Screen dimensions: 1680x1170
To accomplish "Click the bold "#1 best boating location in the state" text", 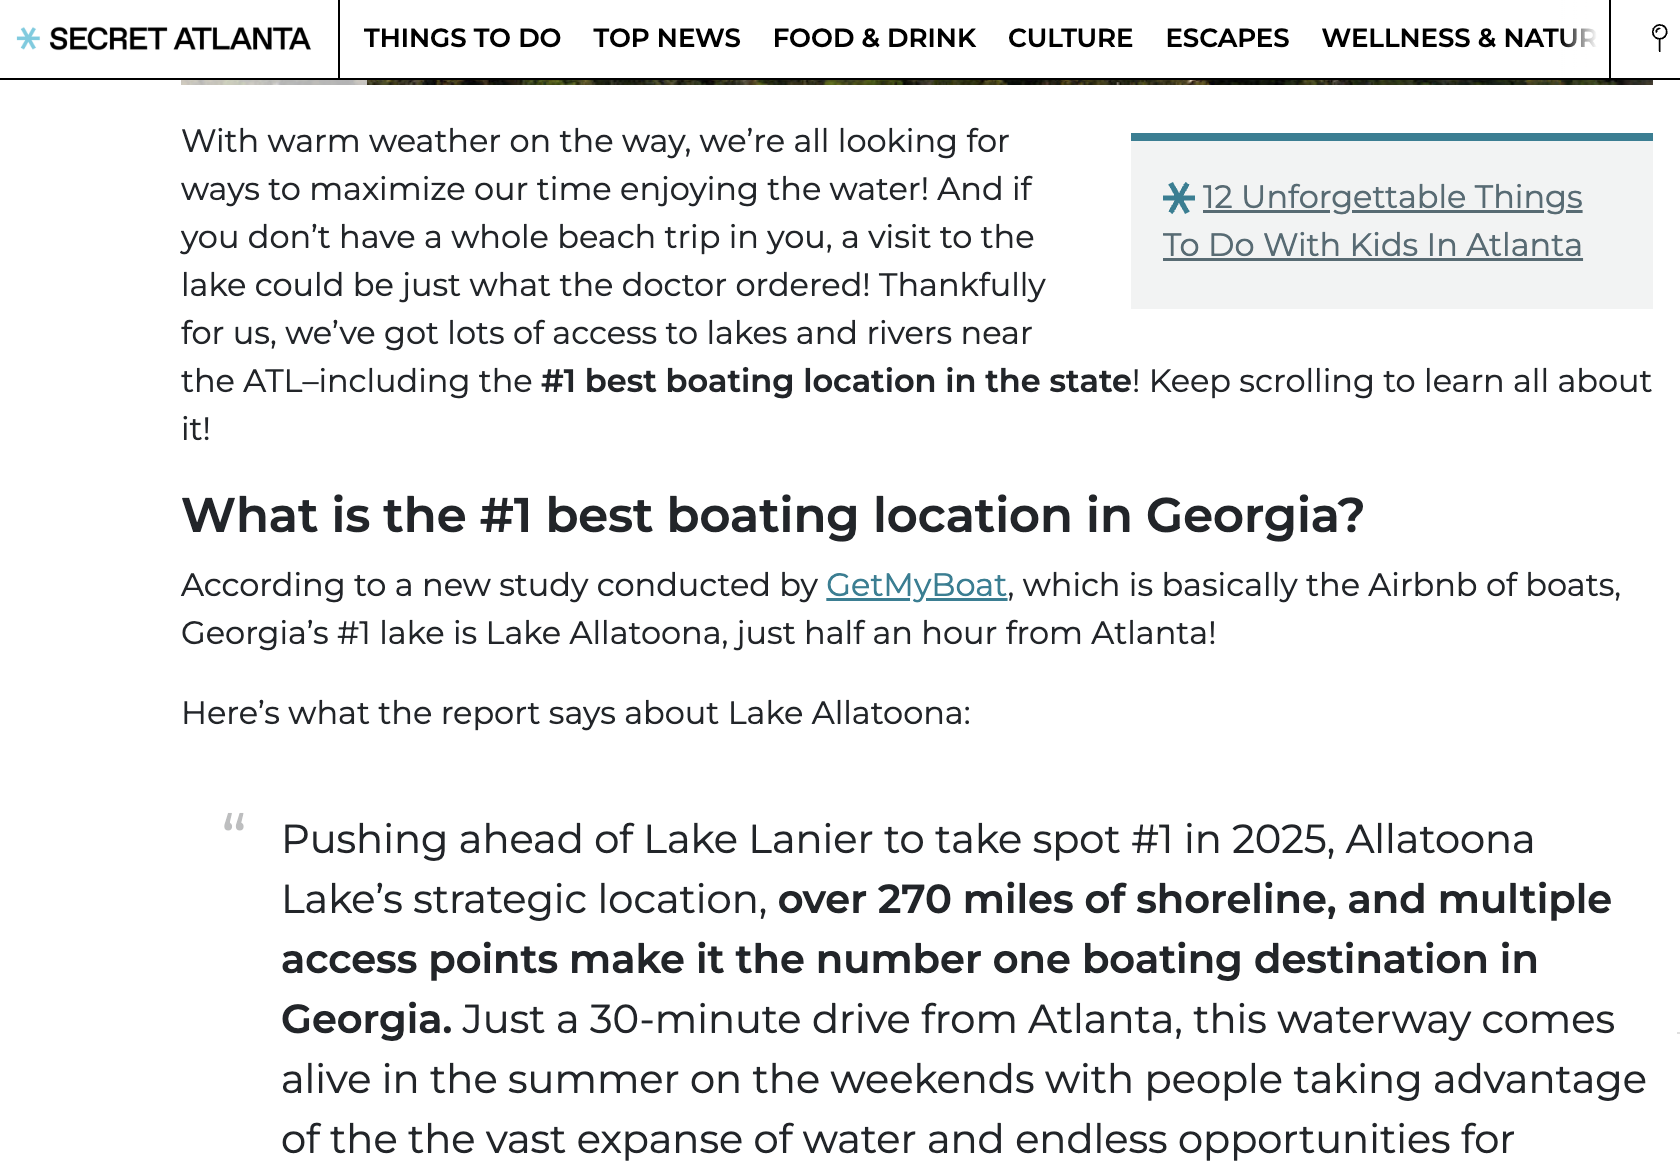I will click(x=836, y=381).
